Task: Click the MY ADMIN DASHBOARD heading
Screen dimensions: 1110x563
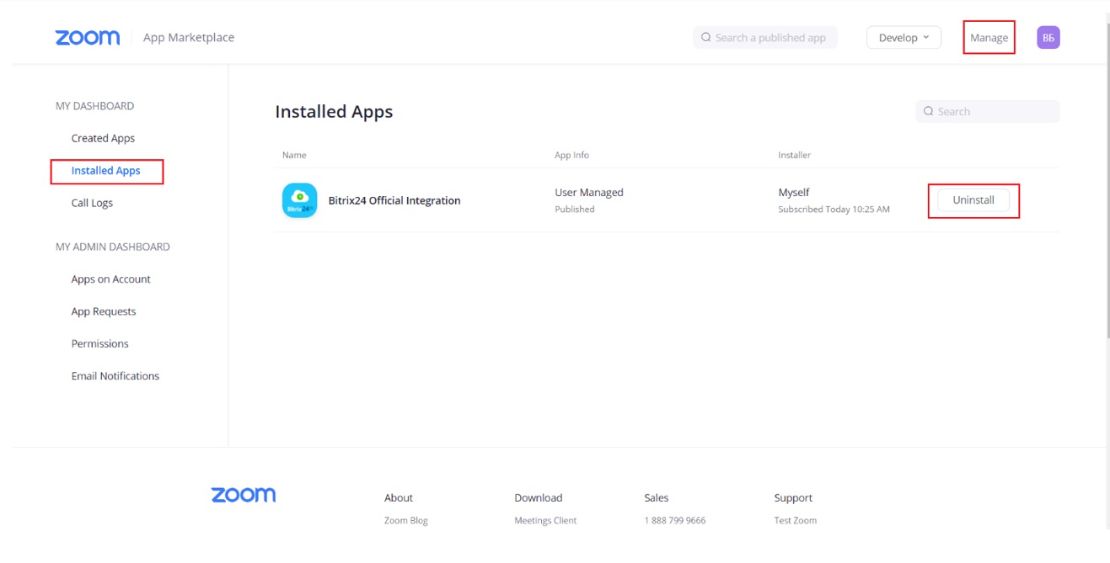Action: [113, 247]
